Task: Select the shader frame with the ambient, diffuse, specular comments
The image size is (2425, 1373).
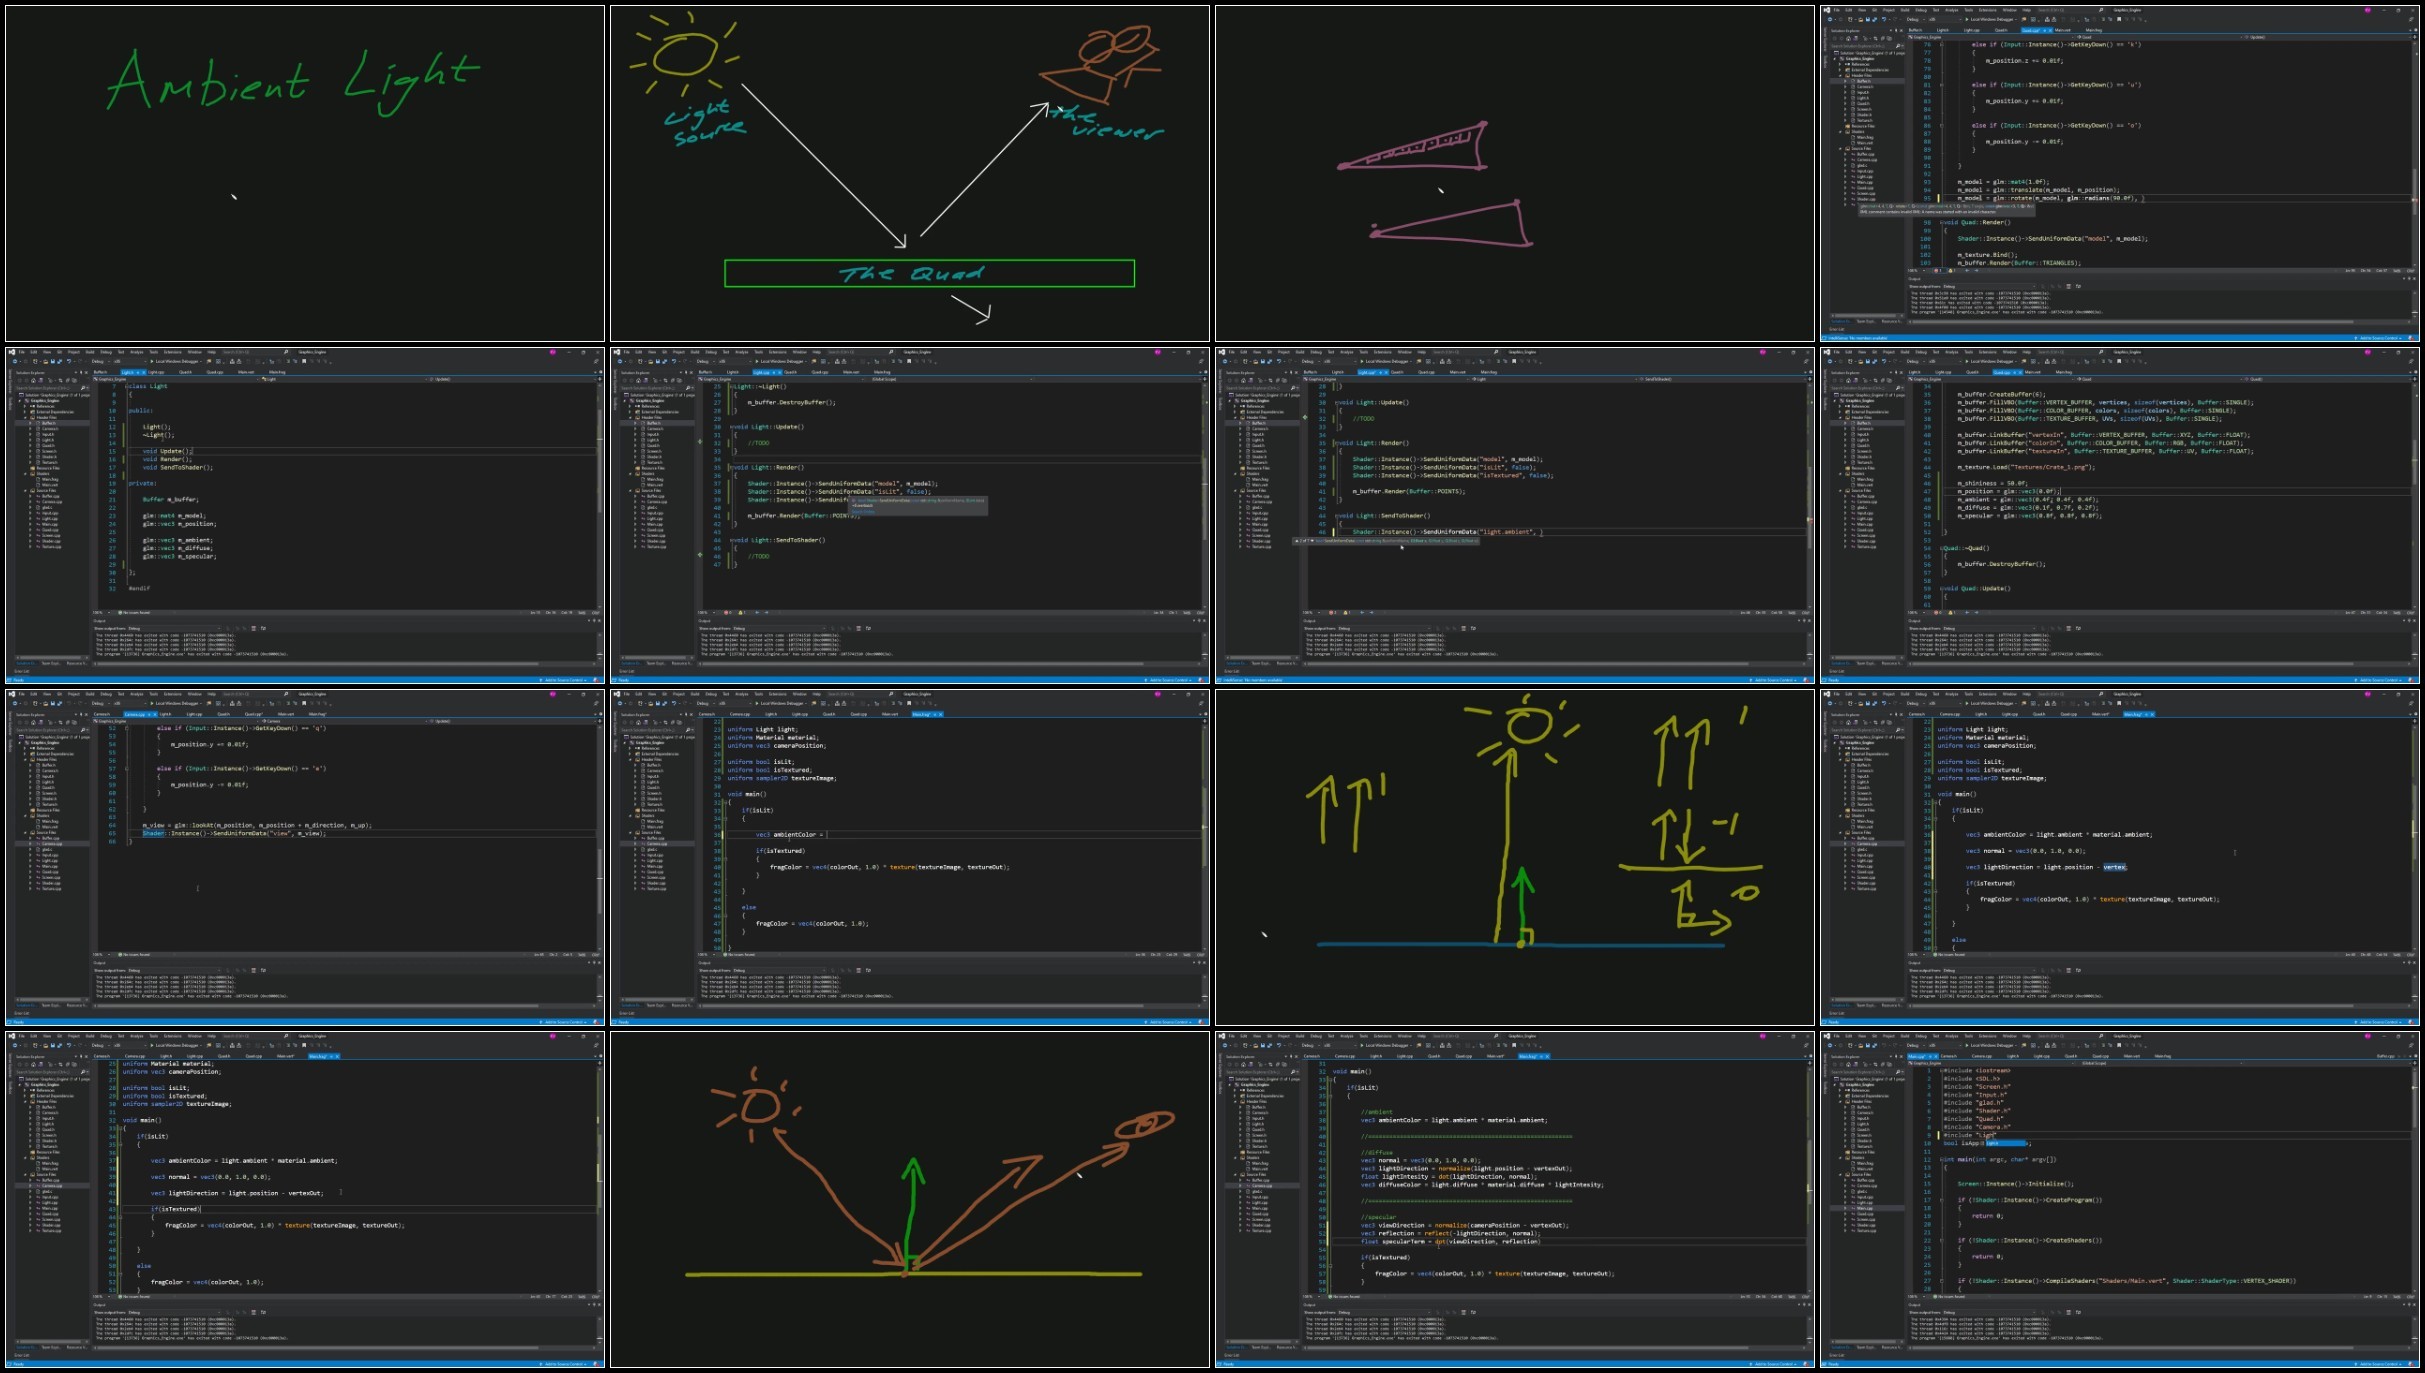Action: (1515, 1200)
